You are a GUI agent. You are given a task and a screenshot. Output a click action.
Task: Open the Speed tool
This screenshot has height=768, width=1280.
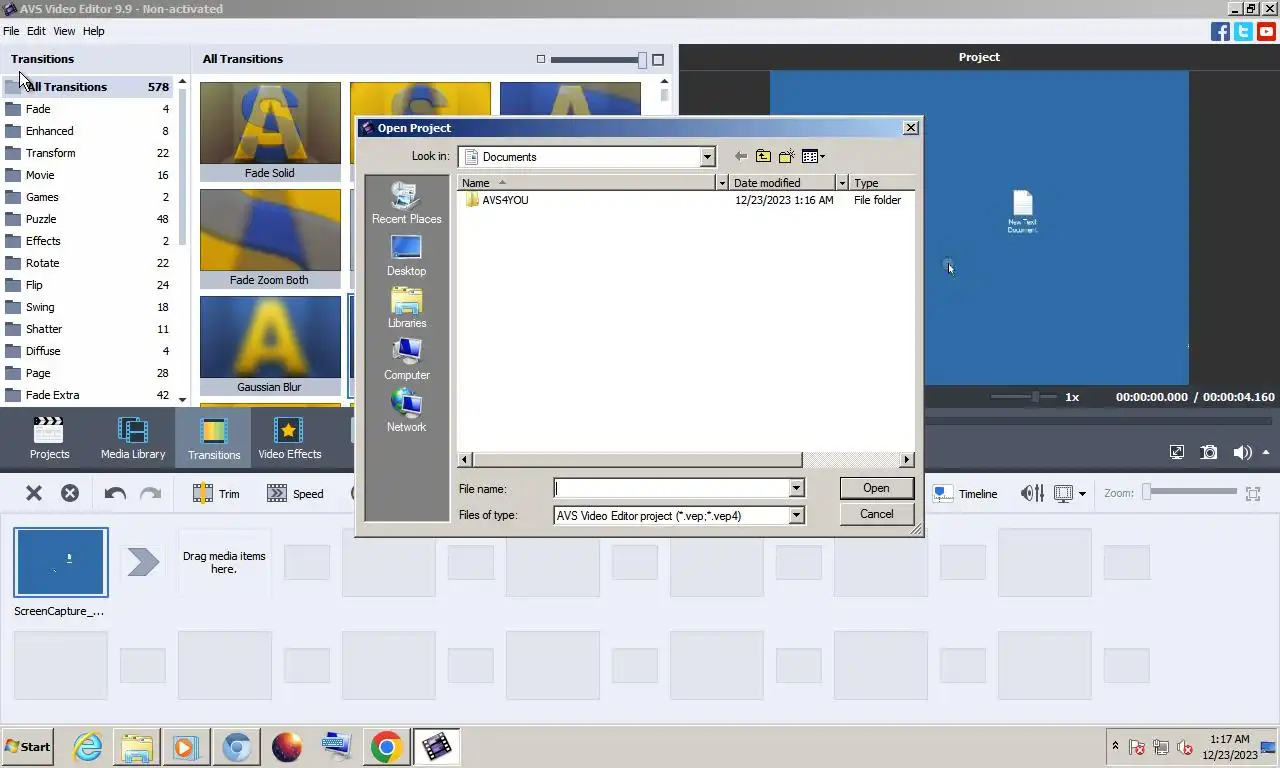click(x=295, y=493)
